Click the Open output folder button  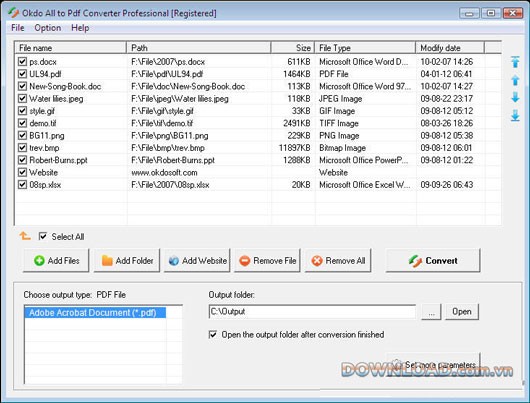462,312
